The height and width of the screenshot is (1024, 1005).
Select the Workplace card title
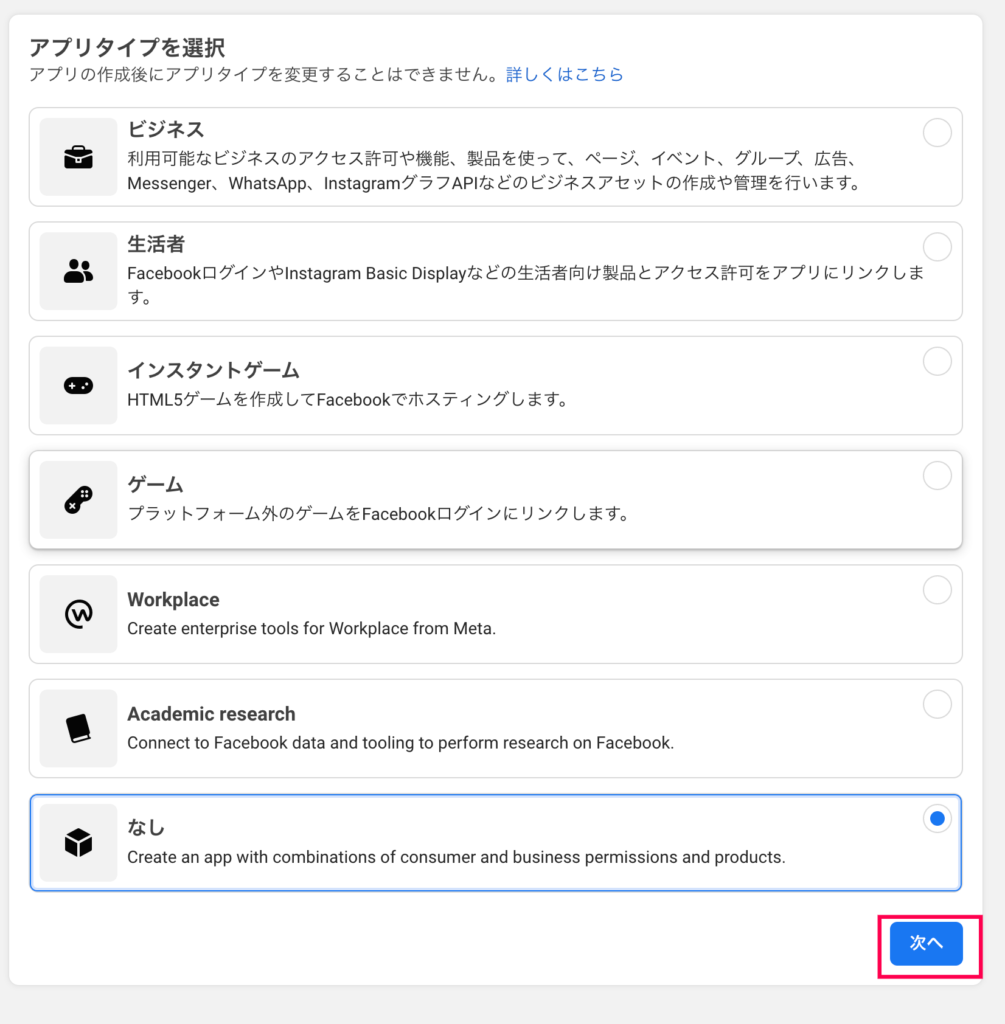coord(173,600)
